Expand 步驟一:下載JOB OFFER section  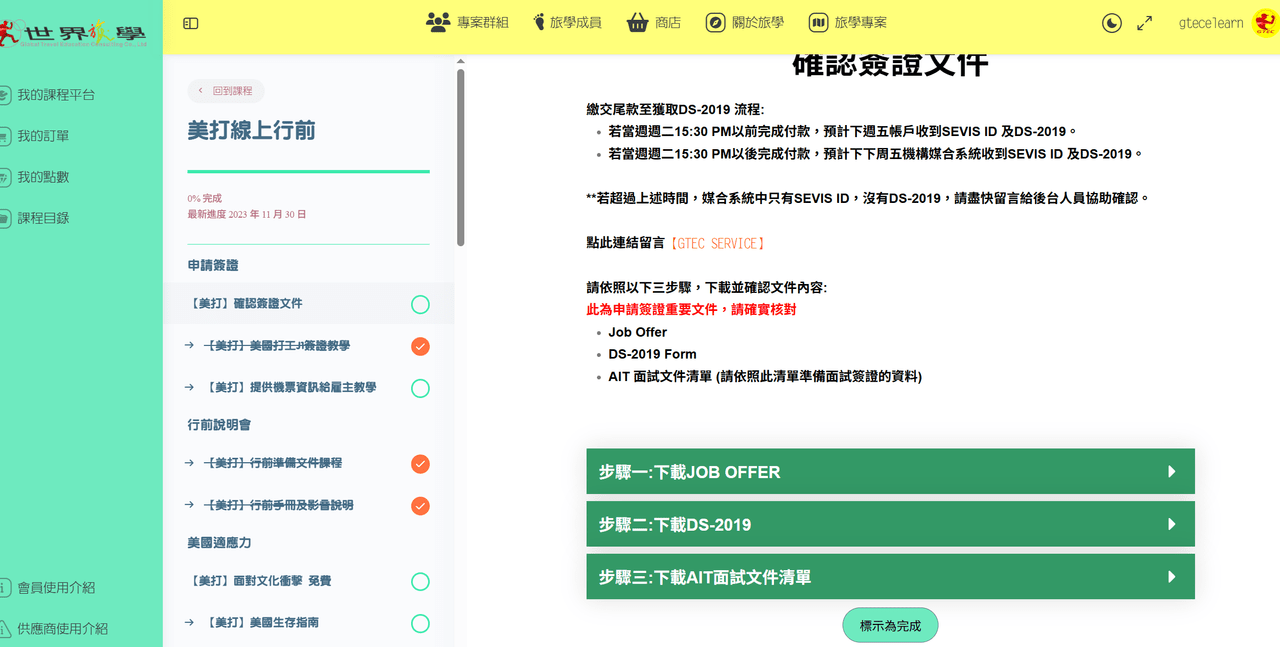pyautogui.click(x=890, y=472)
